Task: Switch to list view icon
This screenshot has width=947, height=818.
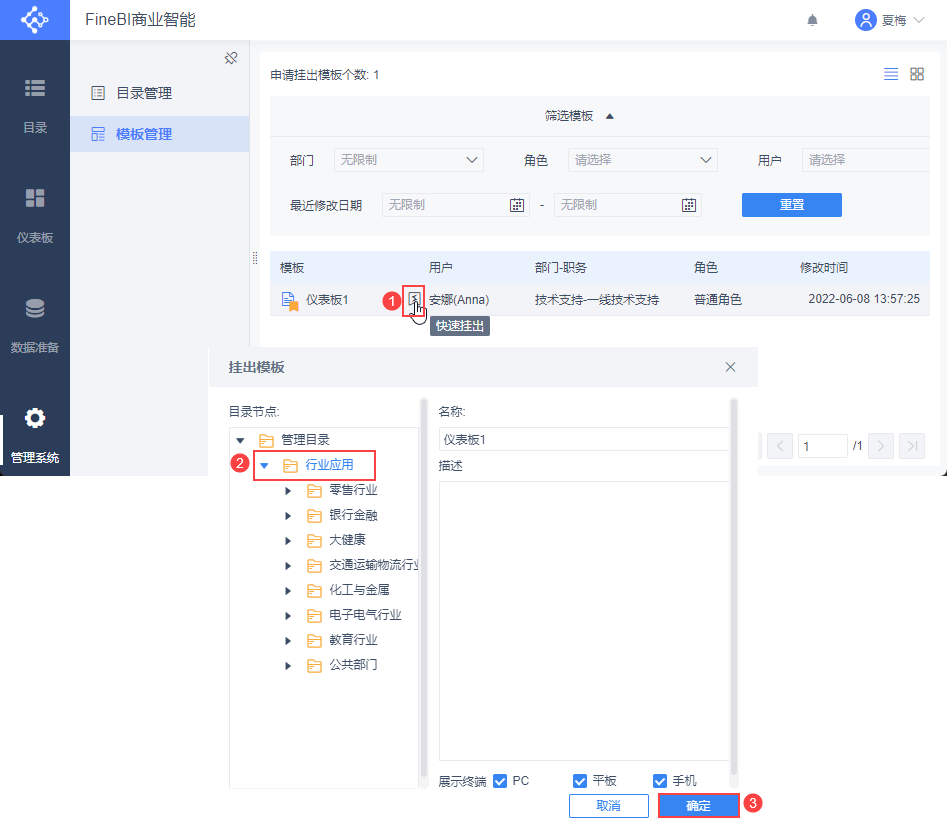Action: pos(891,74)
